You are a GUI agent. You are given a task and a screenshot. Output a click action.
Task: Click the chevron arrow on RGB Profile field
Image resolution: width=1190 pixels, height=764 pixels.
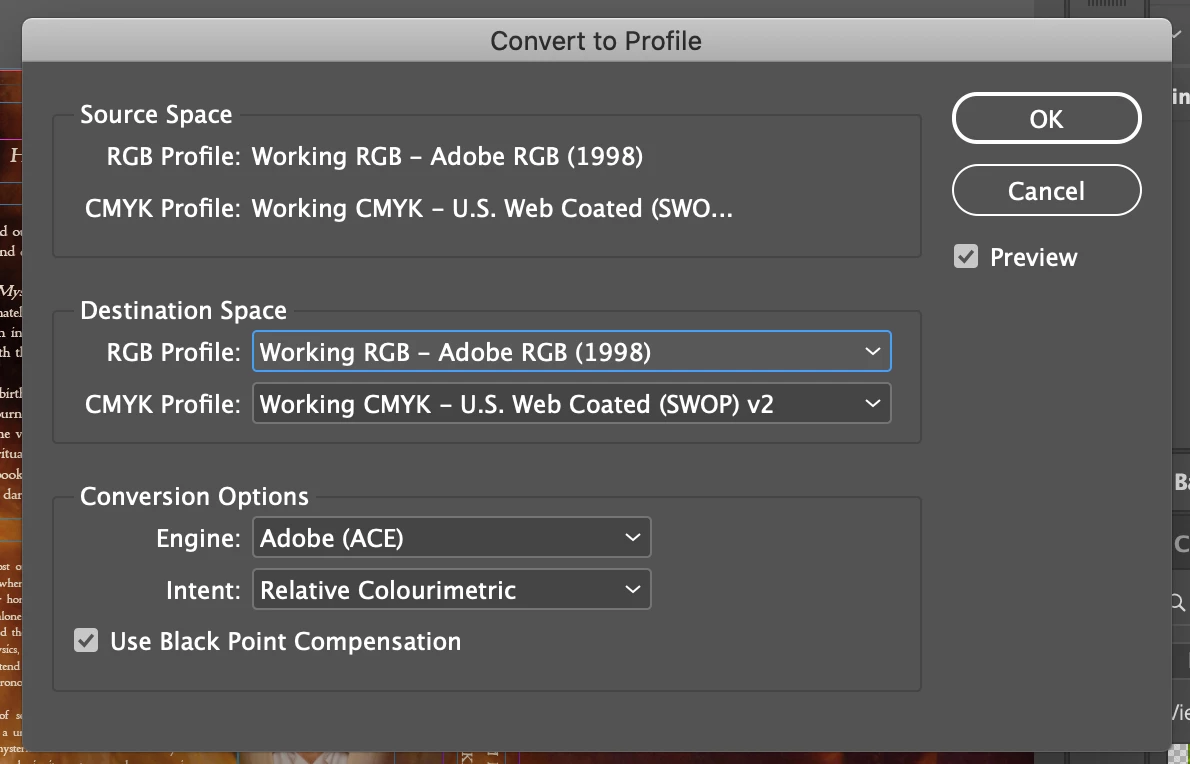[x=873, y=352]
